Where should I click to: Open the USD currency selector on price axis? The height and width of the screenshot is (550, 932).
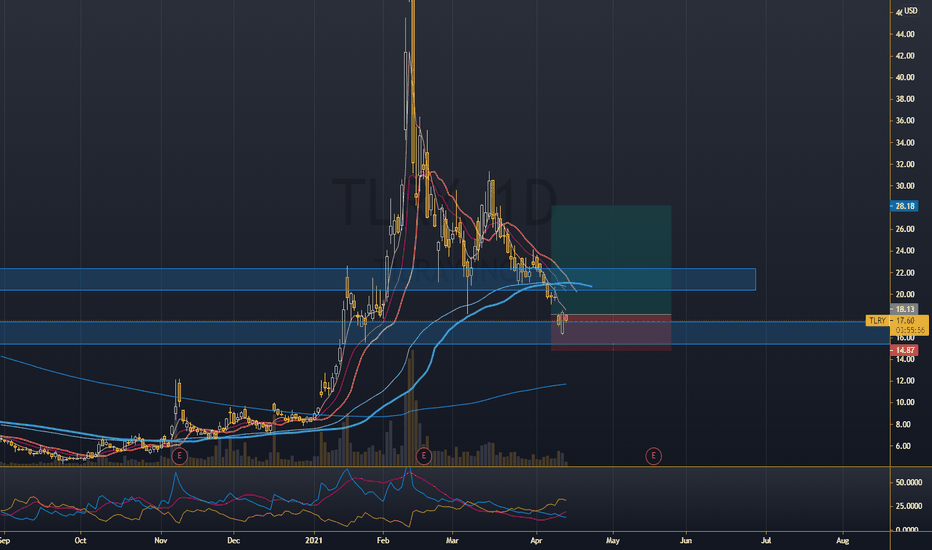[x=910, y=11]
